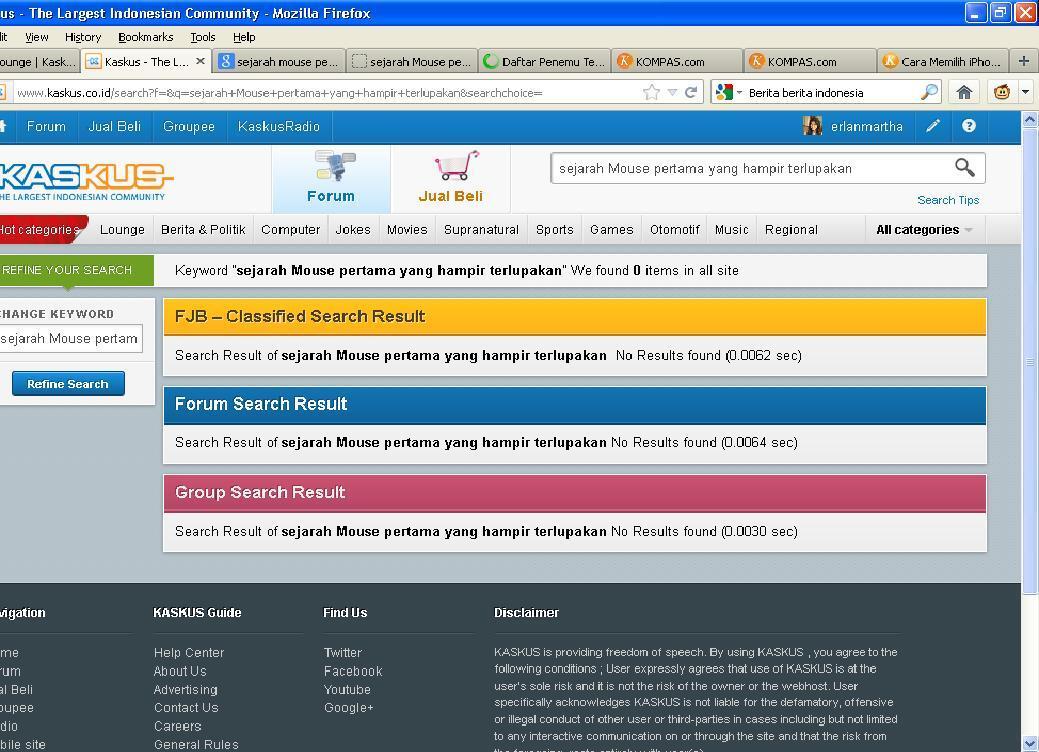Open the Facebook link under Find Us
The image size is (1039, 752).
(353, 671)
